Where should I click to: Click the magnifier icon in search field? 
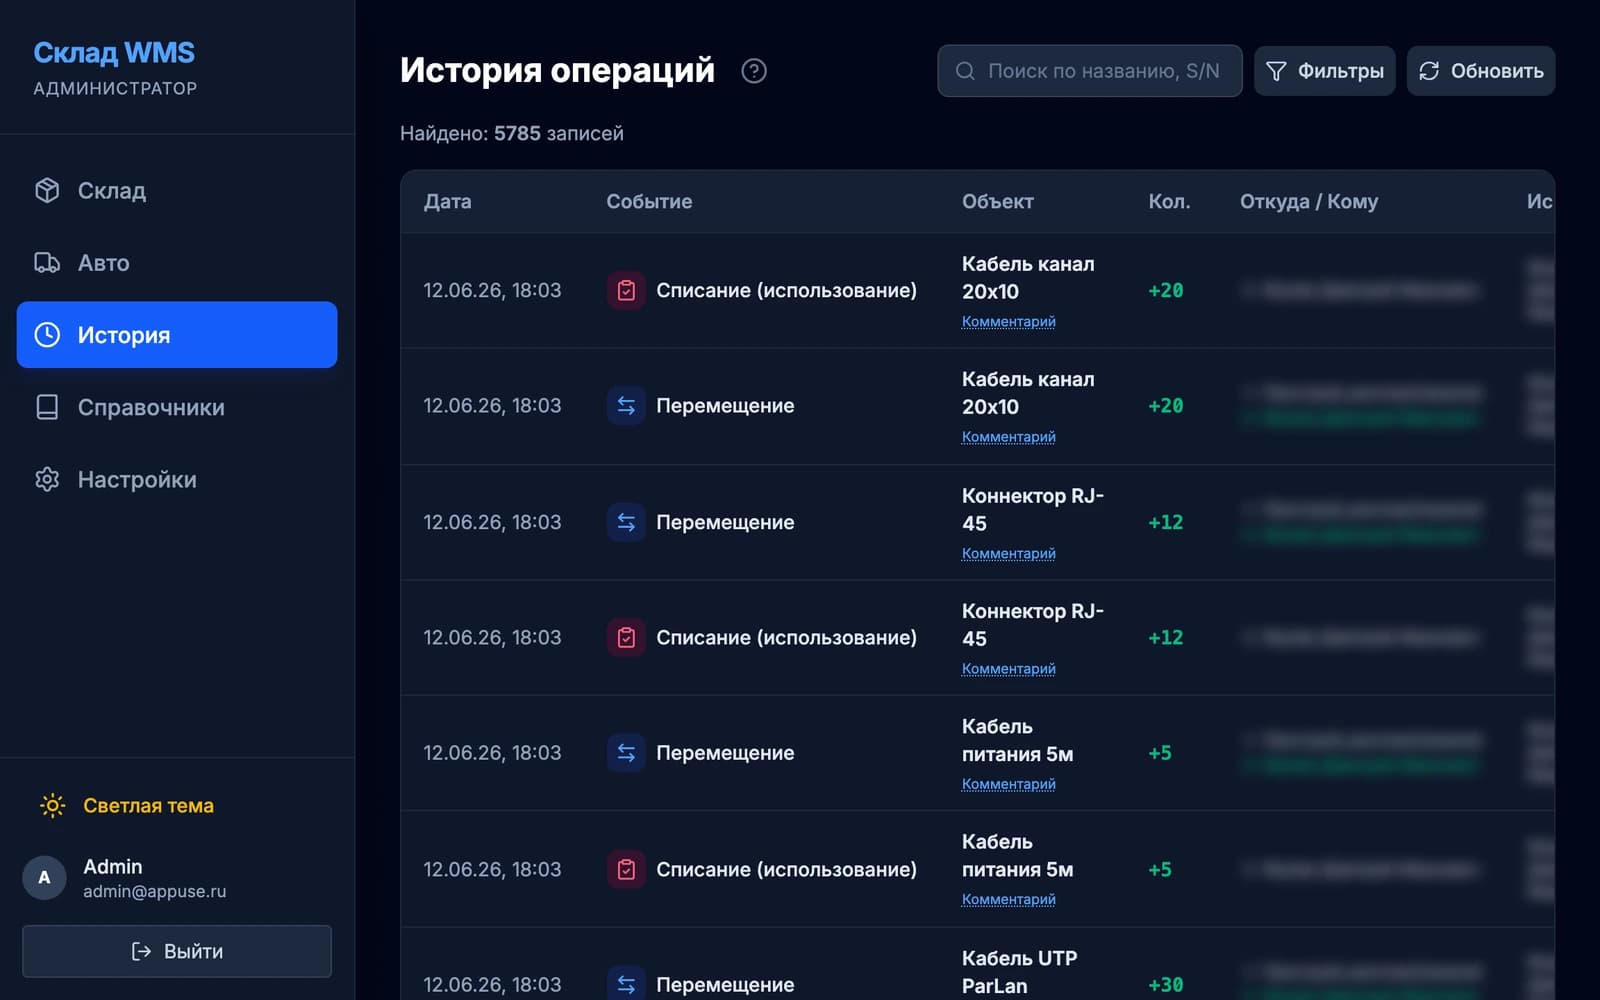[x=965, y=71]
